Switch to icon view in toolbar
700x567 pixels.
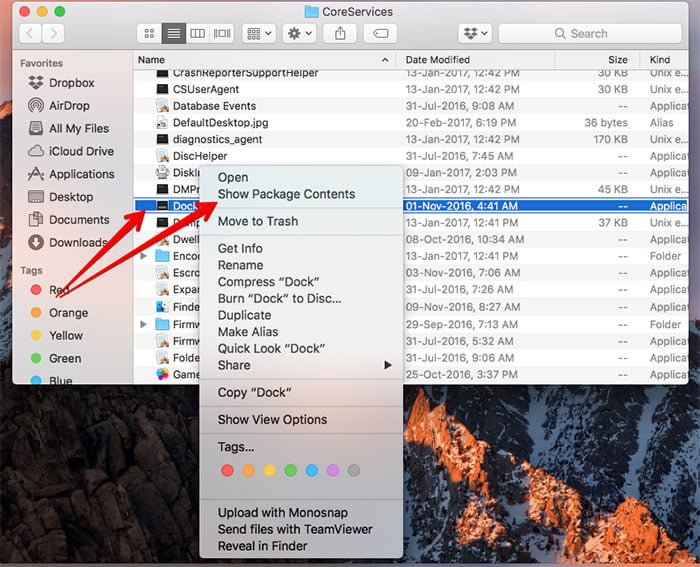[x=149, y=33]
